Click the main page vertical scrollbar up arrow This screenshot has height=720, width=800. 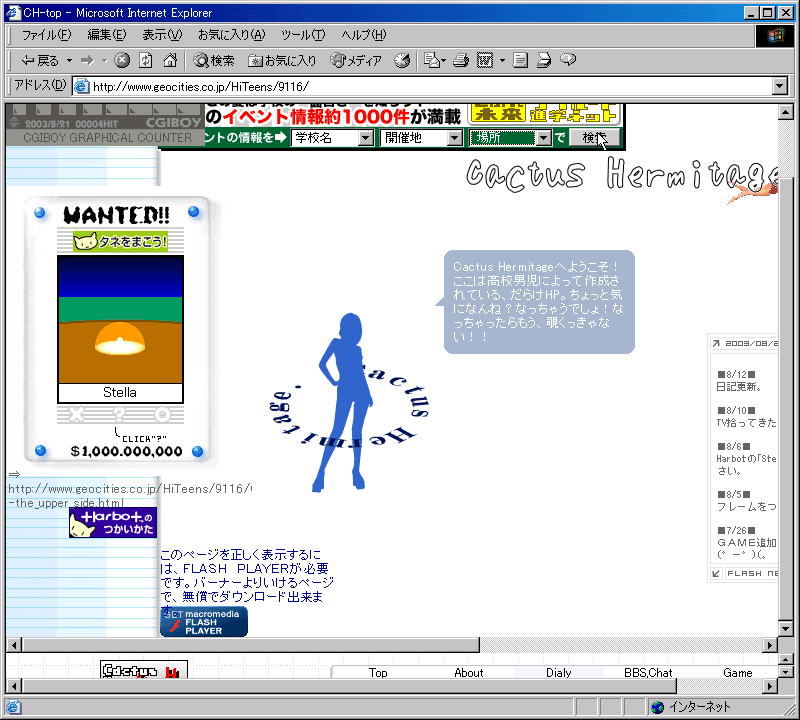coord(786,112)
